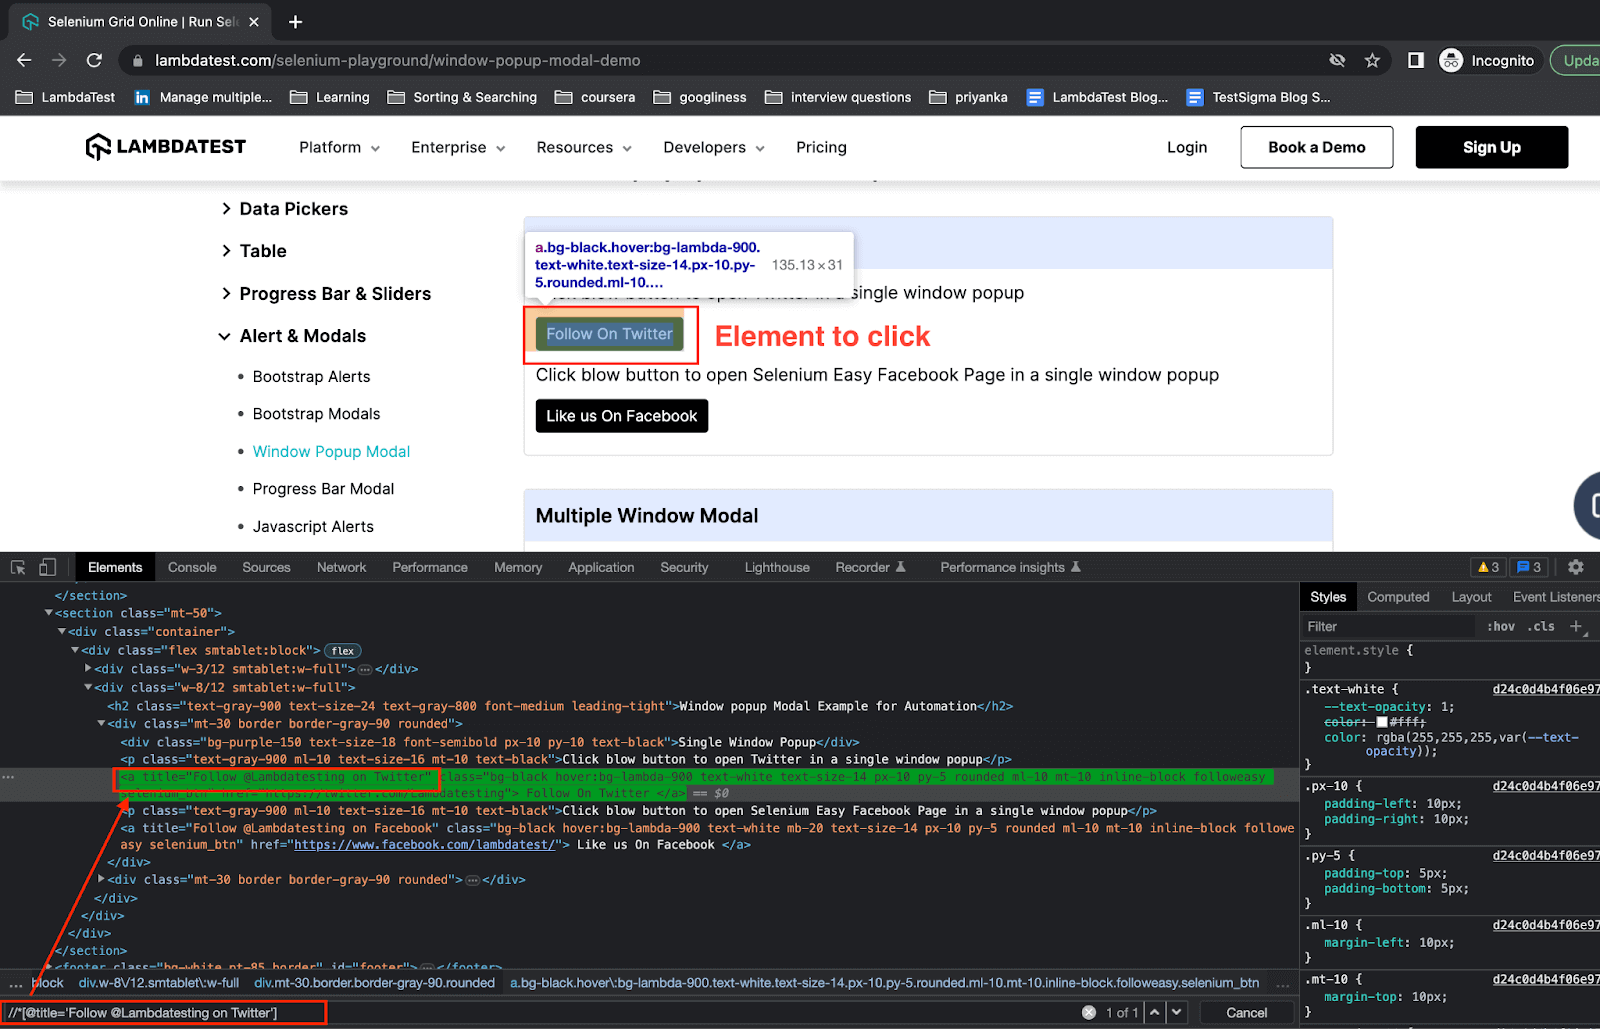Collapse the Alert & Modals section
The image size is (1600, 1029).
pyautogui.click(x=292, y=336)
